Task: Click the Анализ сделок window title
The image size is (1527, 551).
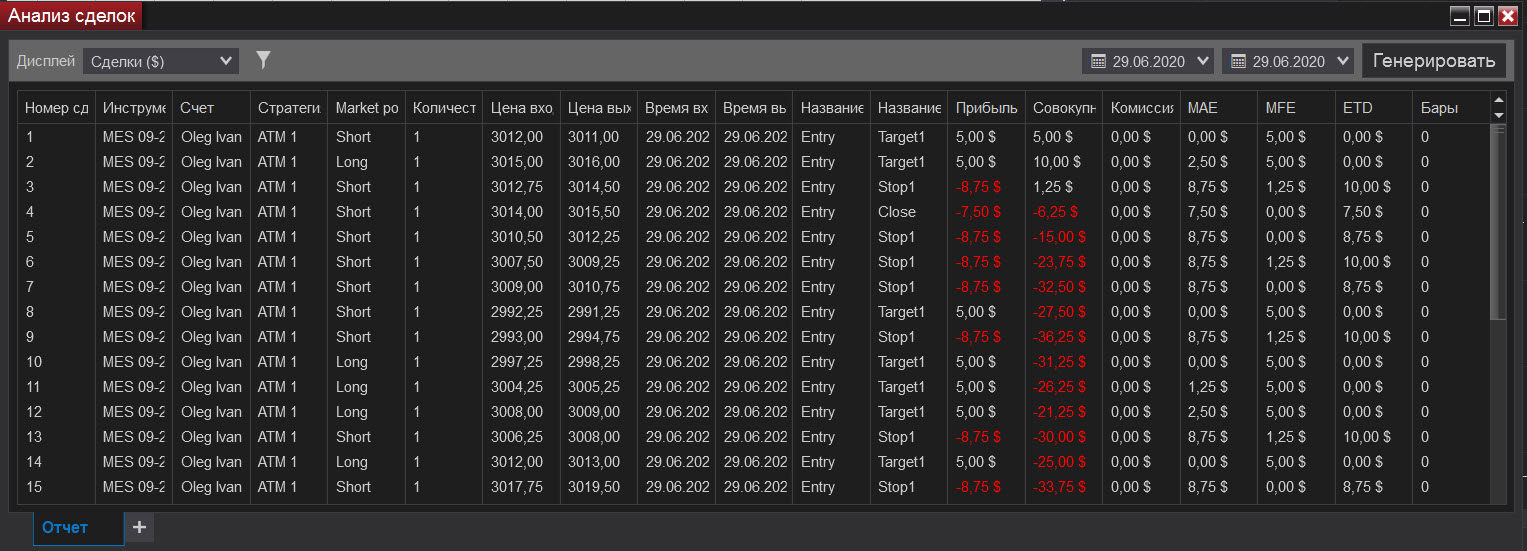Action: pos(72,16)
